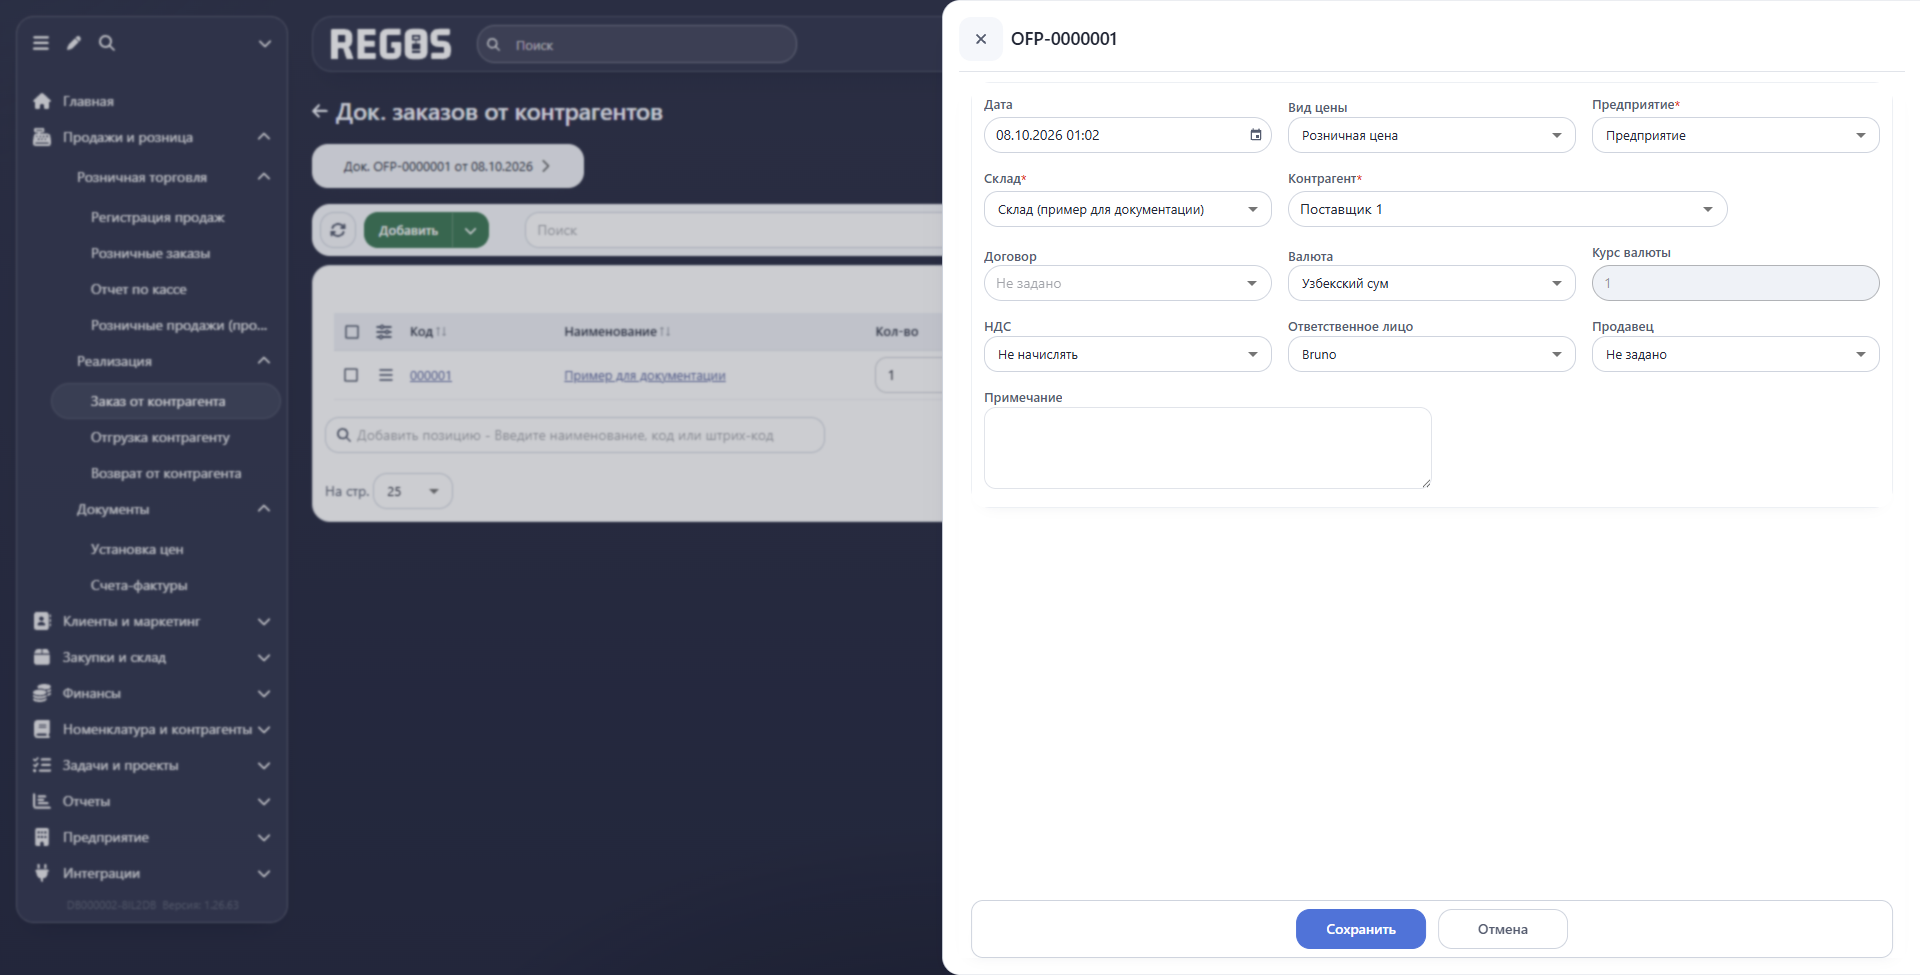Open the Контрагент dropdown Поставщик 1

pos(1507,209)
